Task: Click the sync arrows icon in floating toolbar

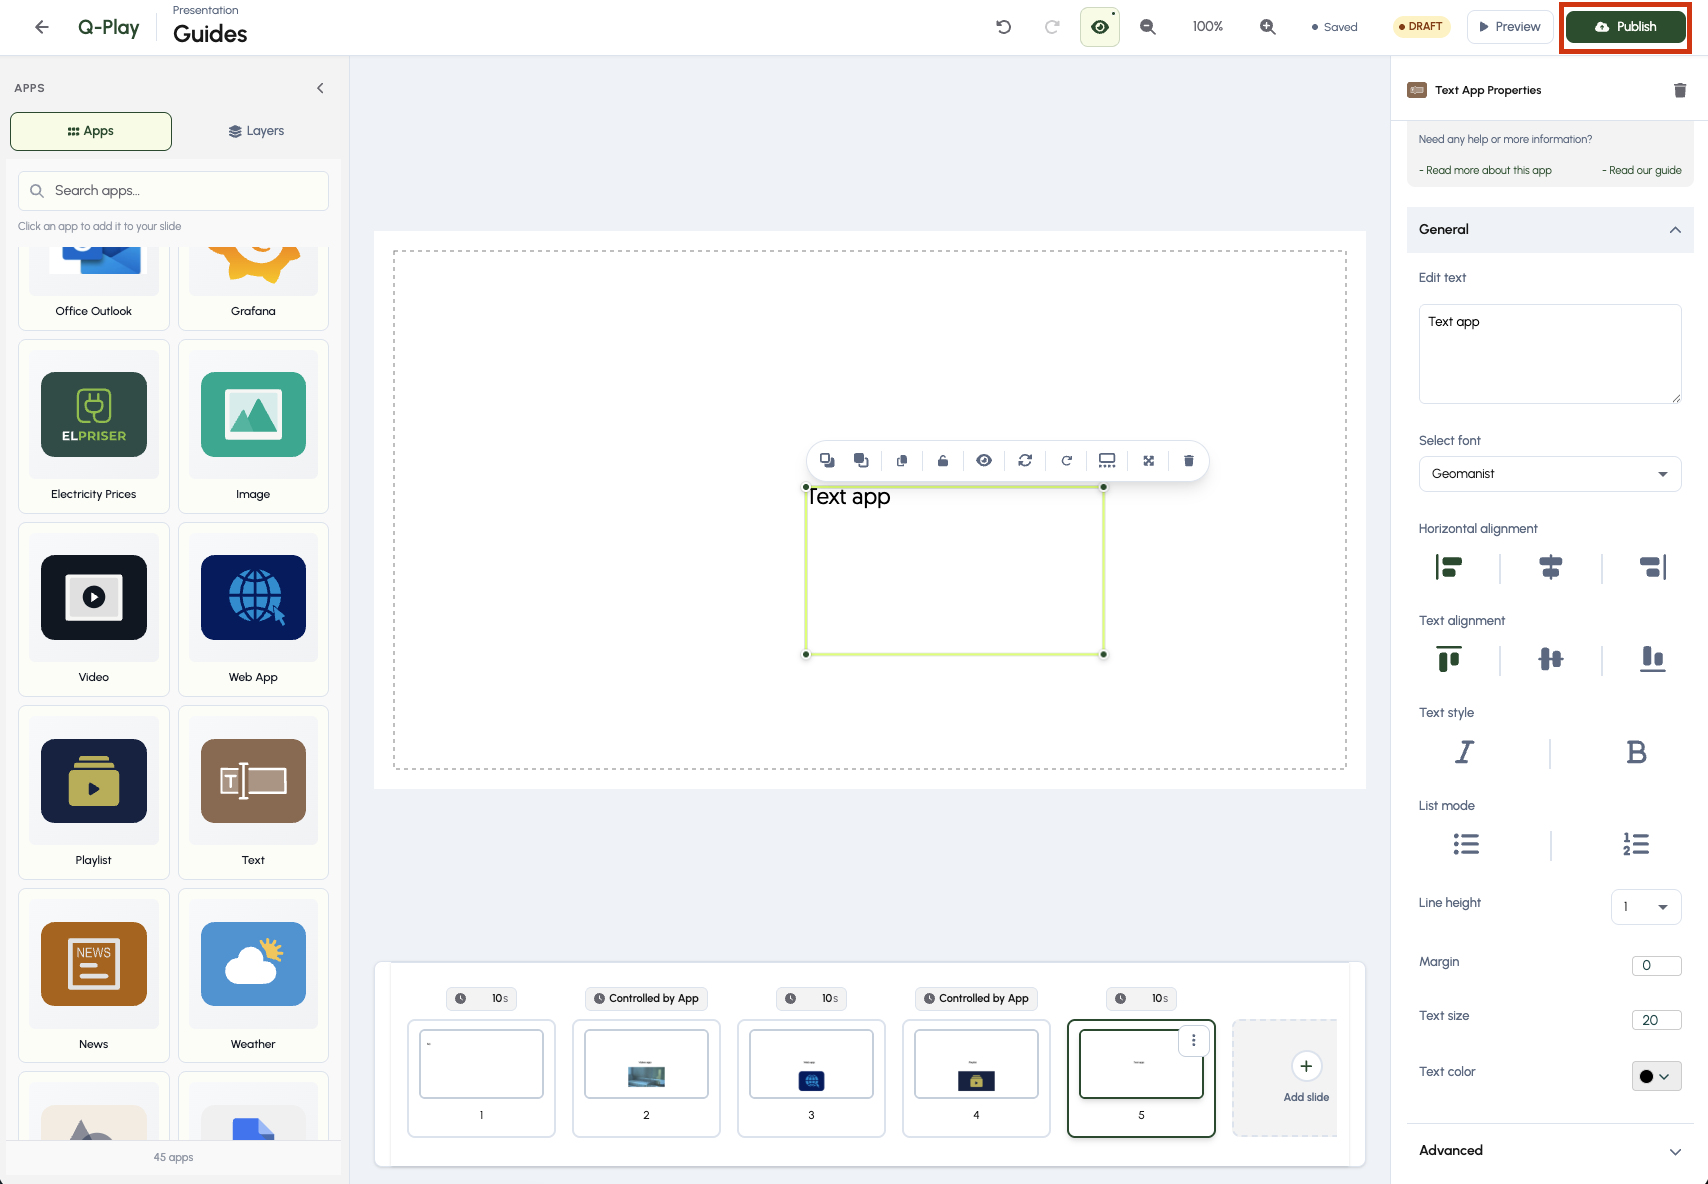Action: click(x=1025, y=461)
